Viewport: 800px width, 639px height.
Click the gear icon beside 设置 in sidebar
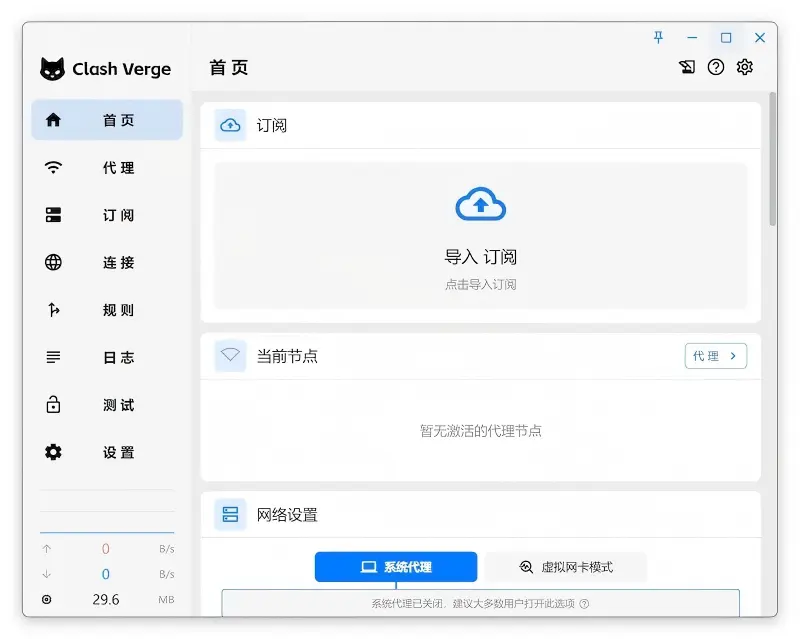[53, 452]
